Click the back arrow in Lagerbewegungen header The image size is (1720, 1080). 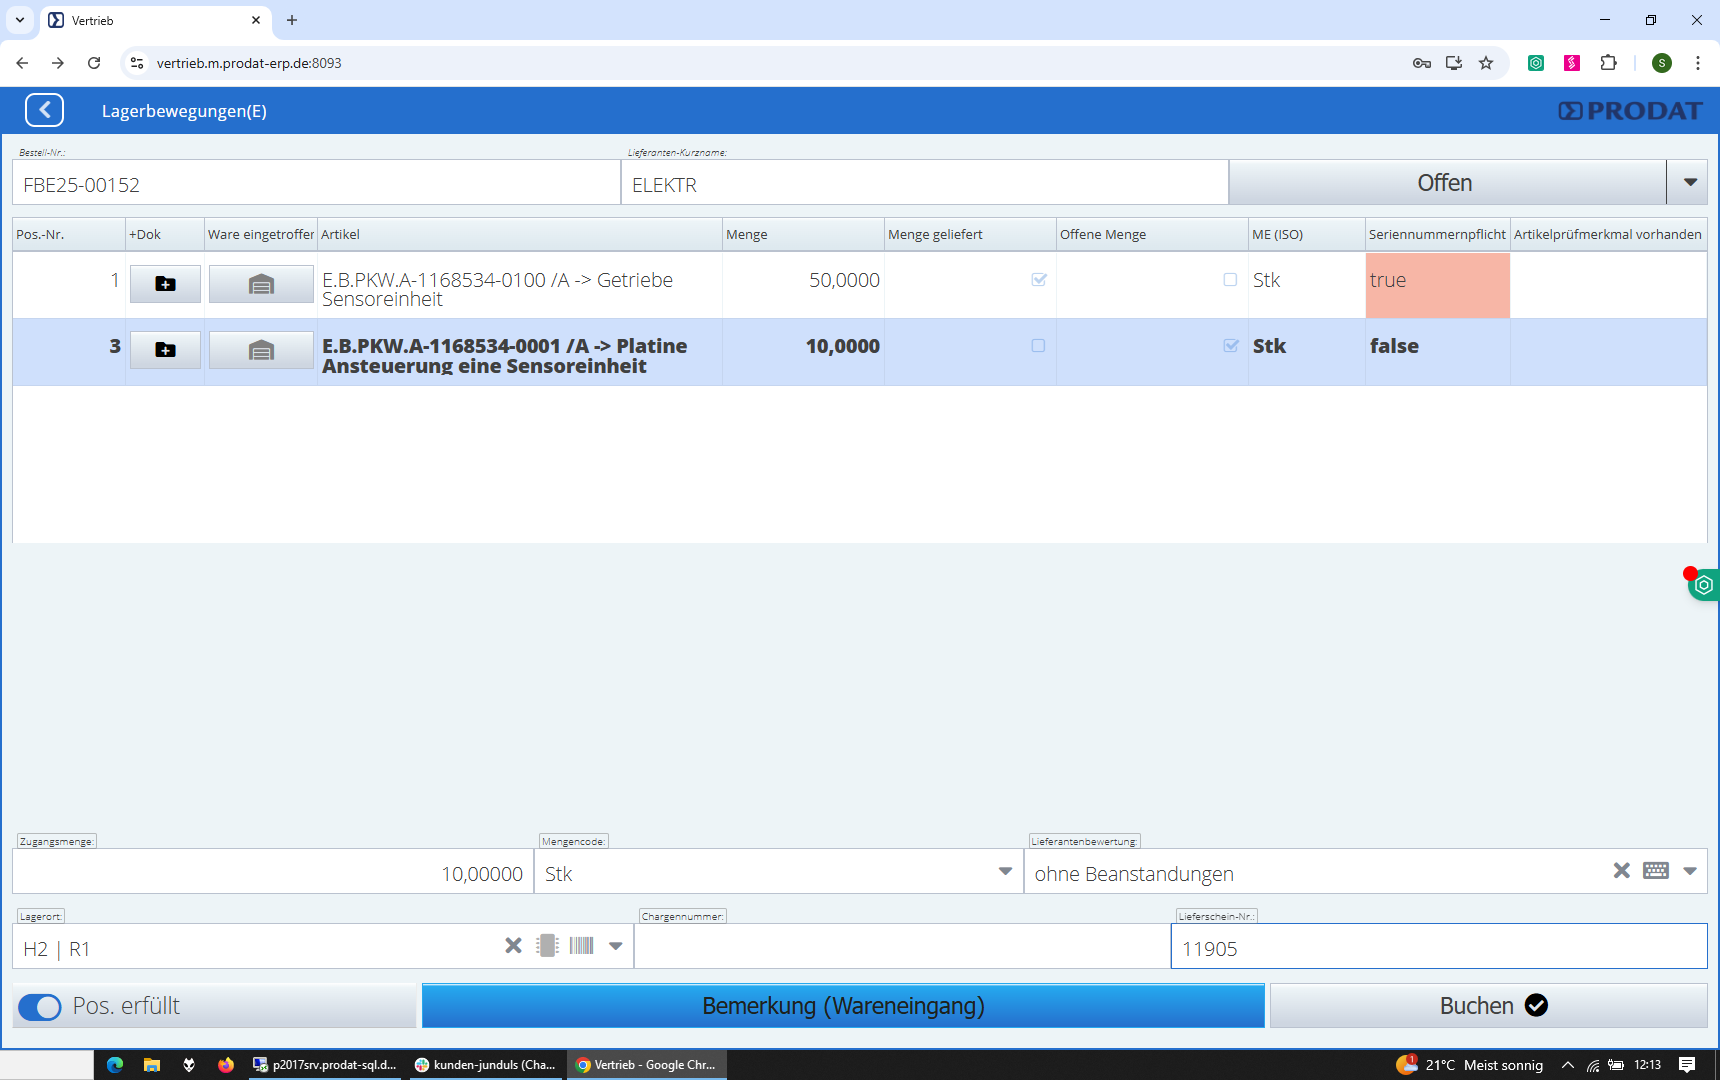pos(44,110)
